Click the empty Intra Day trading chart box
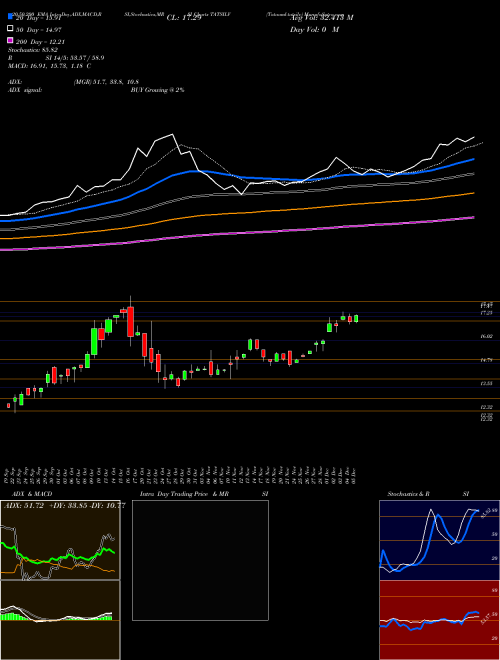 pyautogui.click(x=200, y=560)
